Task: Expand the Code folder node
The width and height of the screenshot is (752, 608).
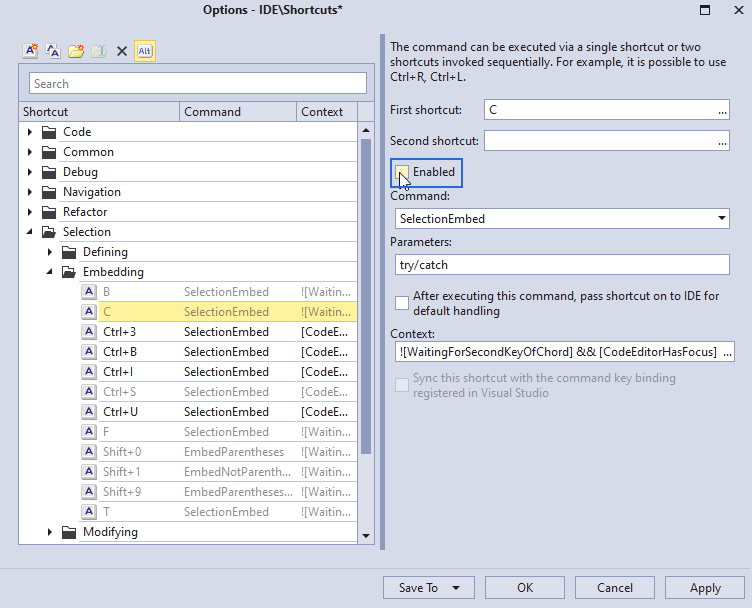Action: [x=30, y=132]
